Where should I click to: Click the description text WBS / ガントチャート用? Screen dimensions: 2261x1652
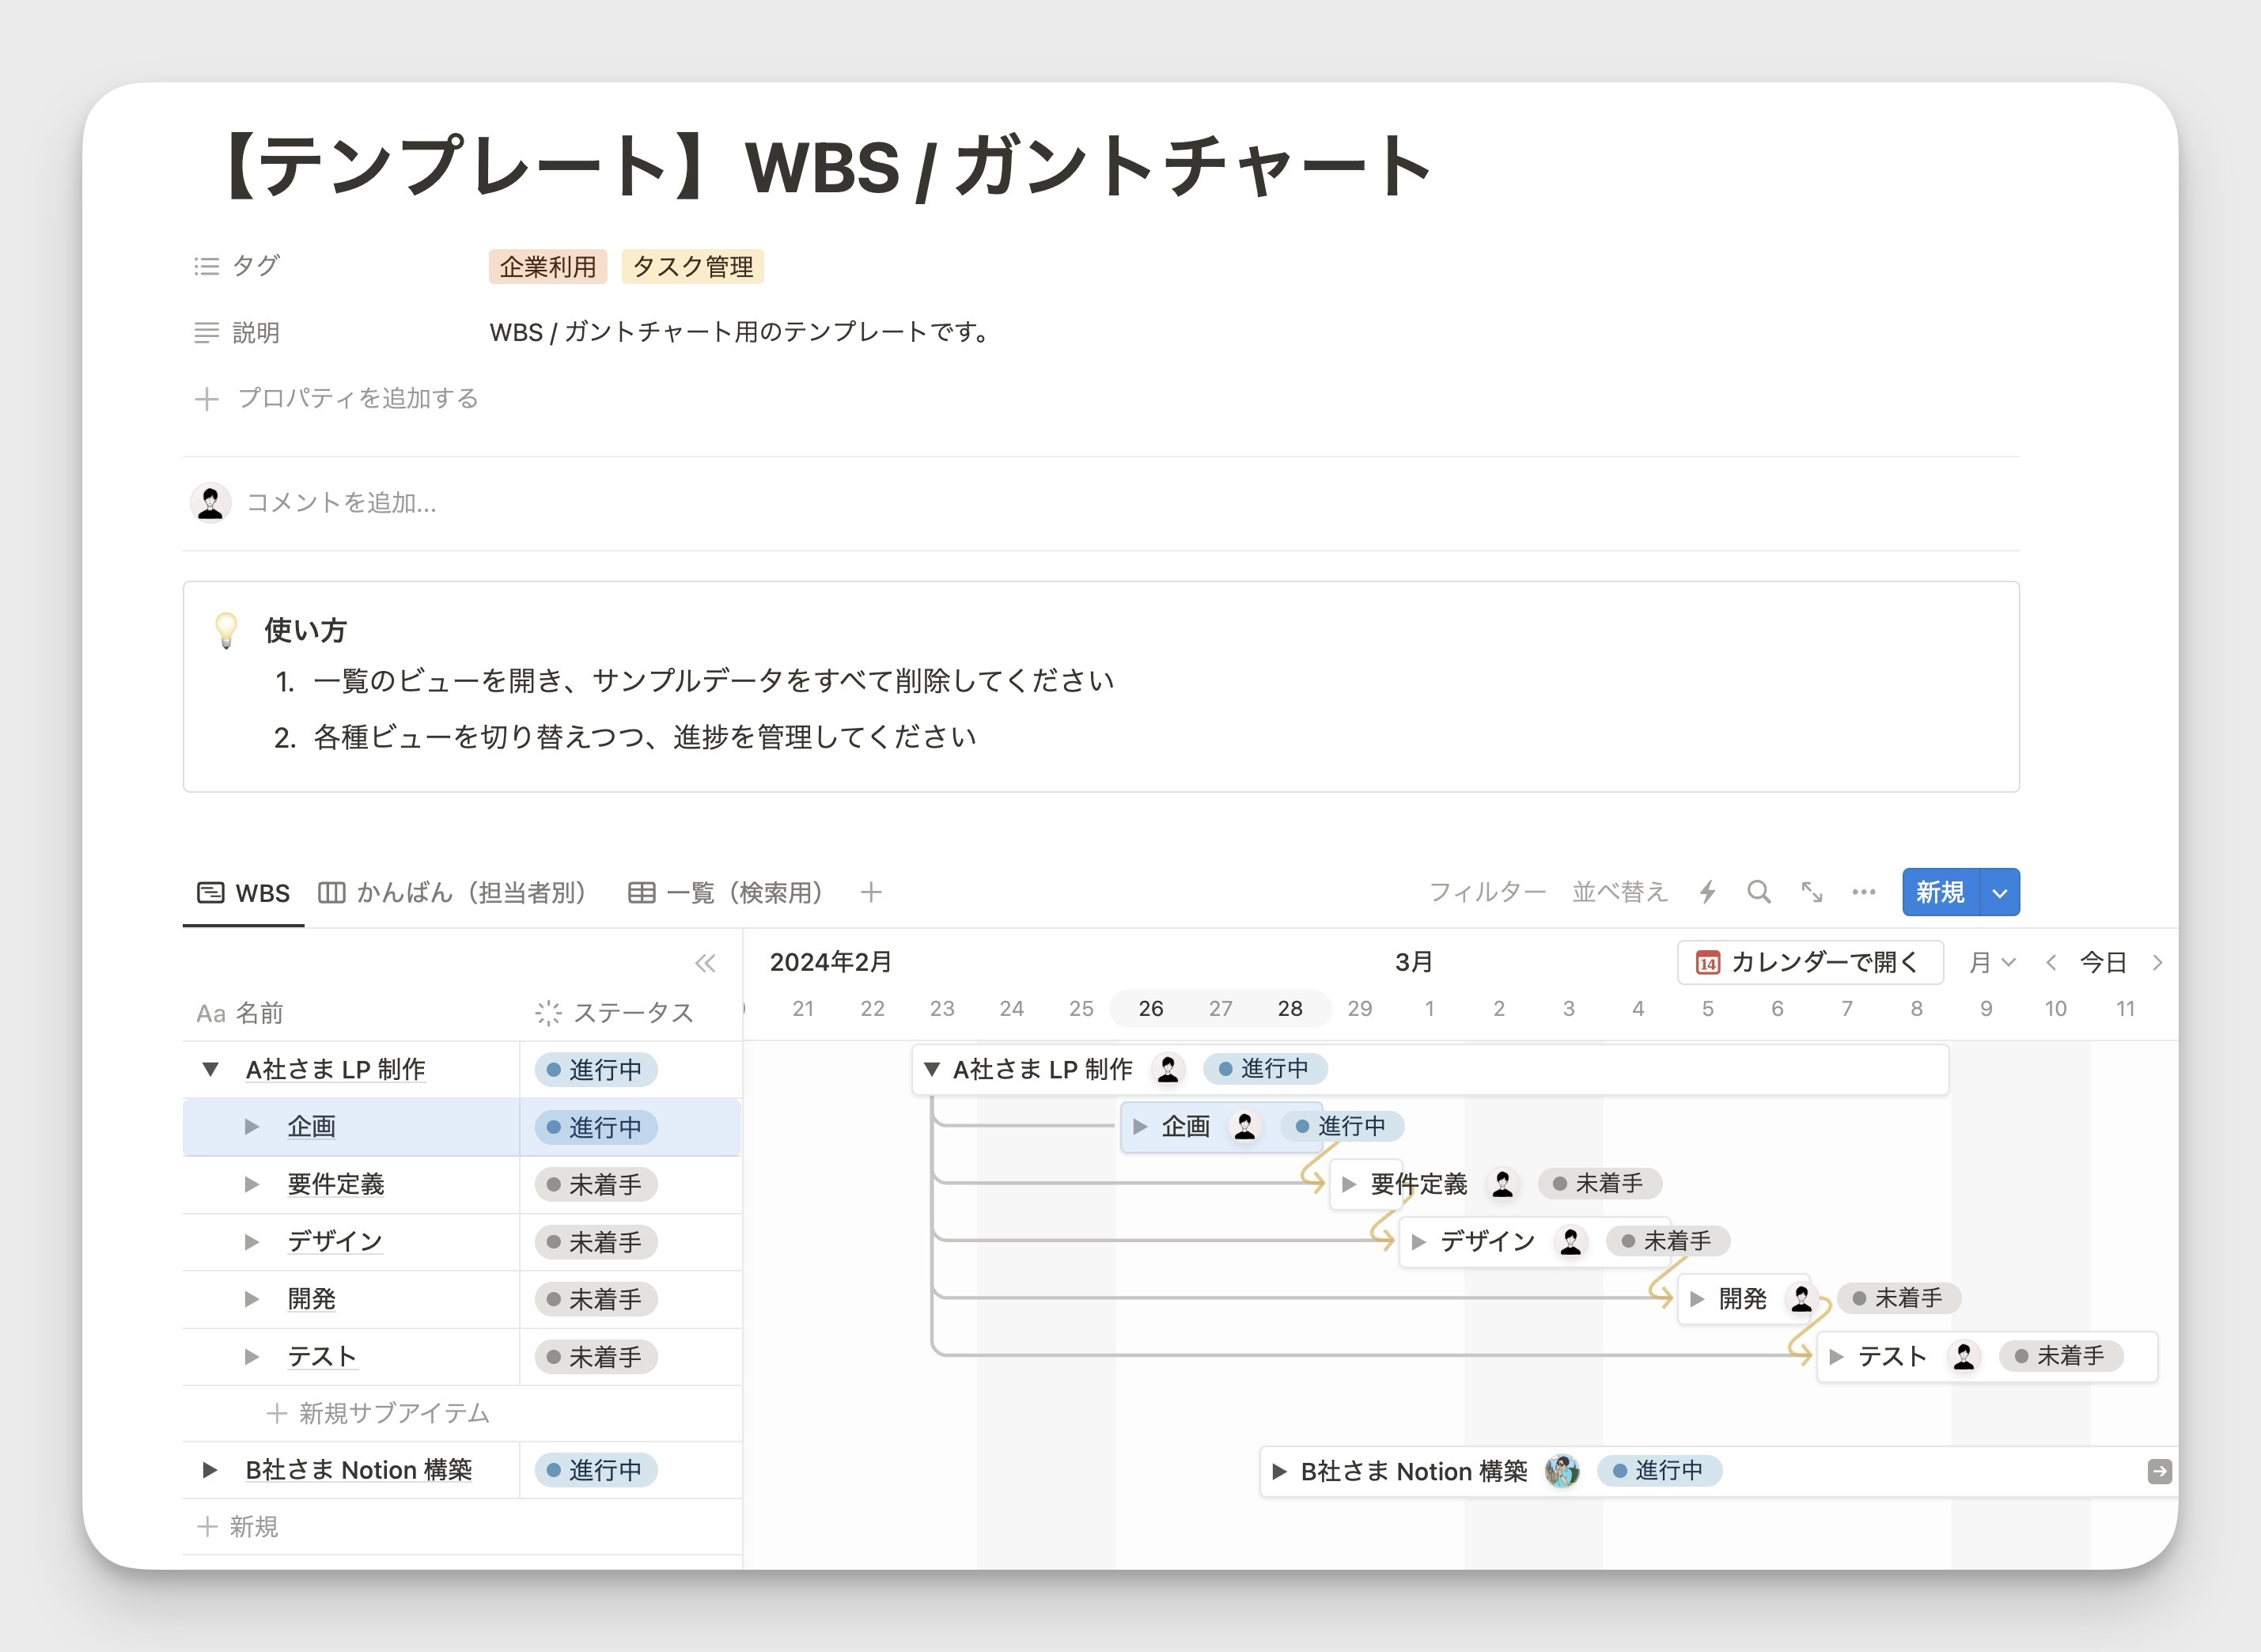(739, 332)
